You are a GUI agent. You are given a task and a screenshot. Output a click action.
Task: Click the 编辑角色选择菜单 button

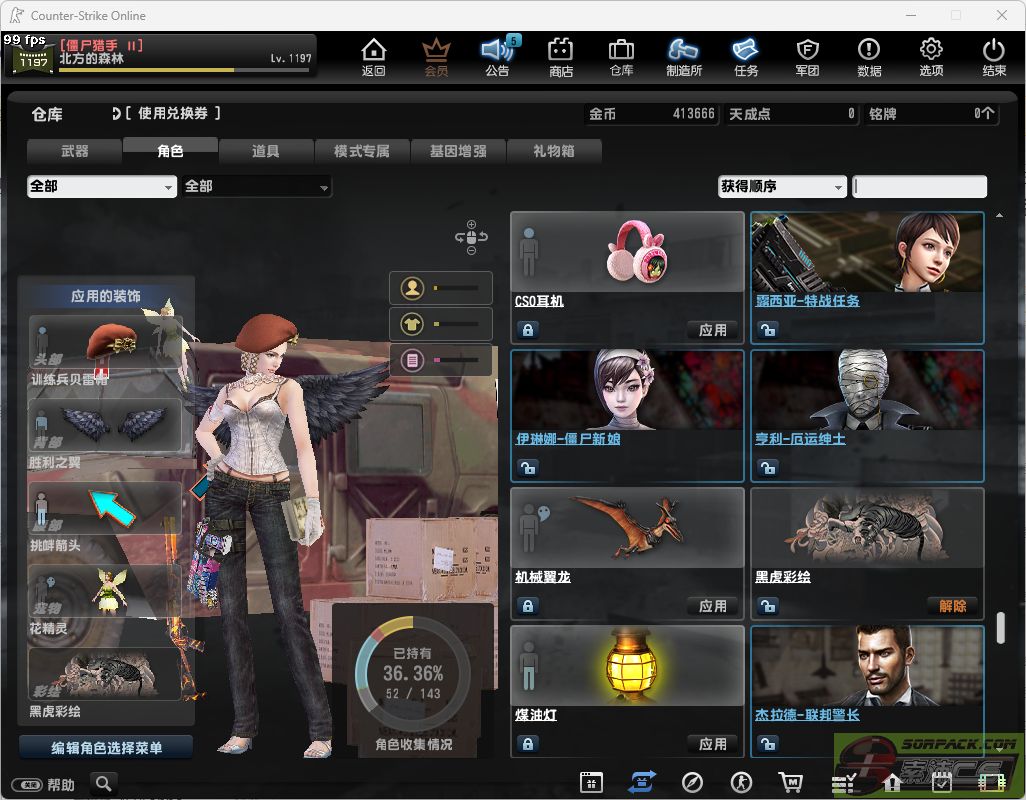pos(106,747)
